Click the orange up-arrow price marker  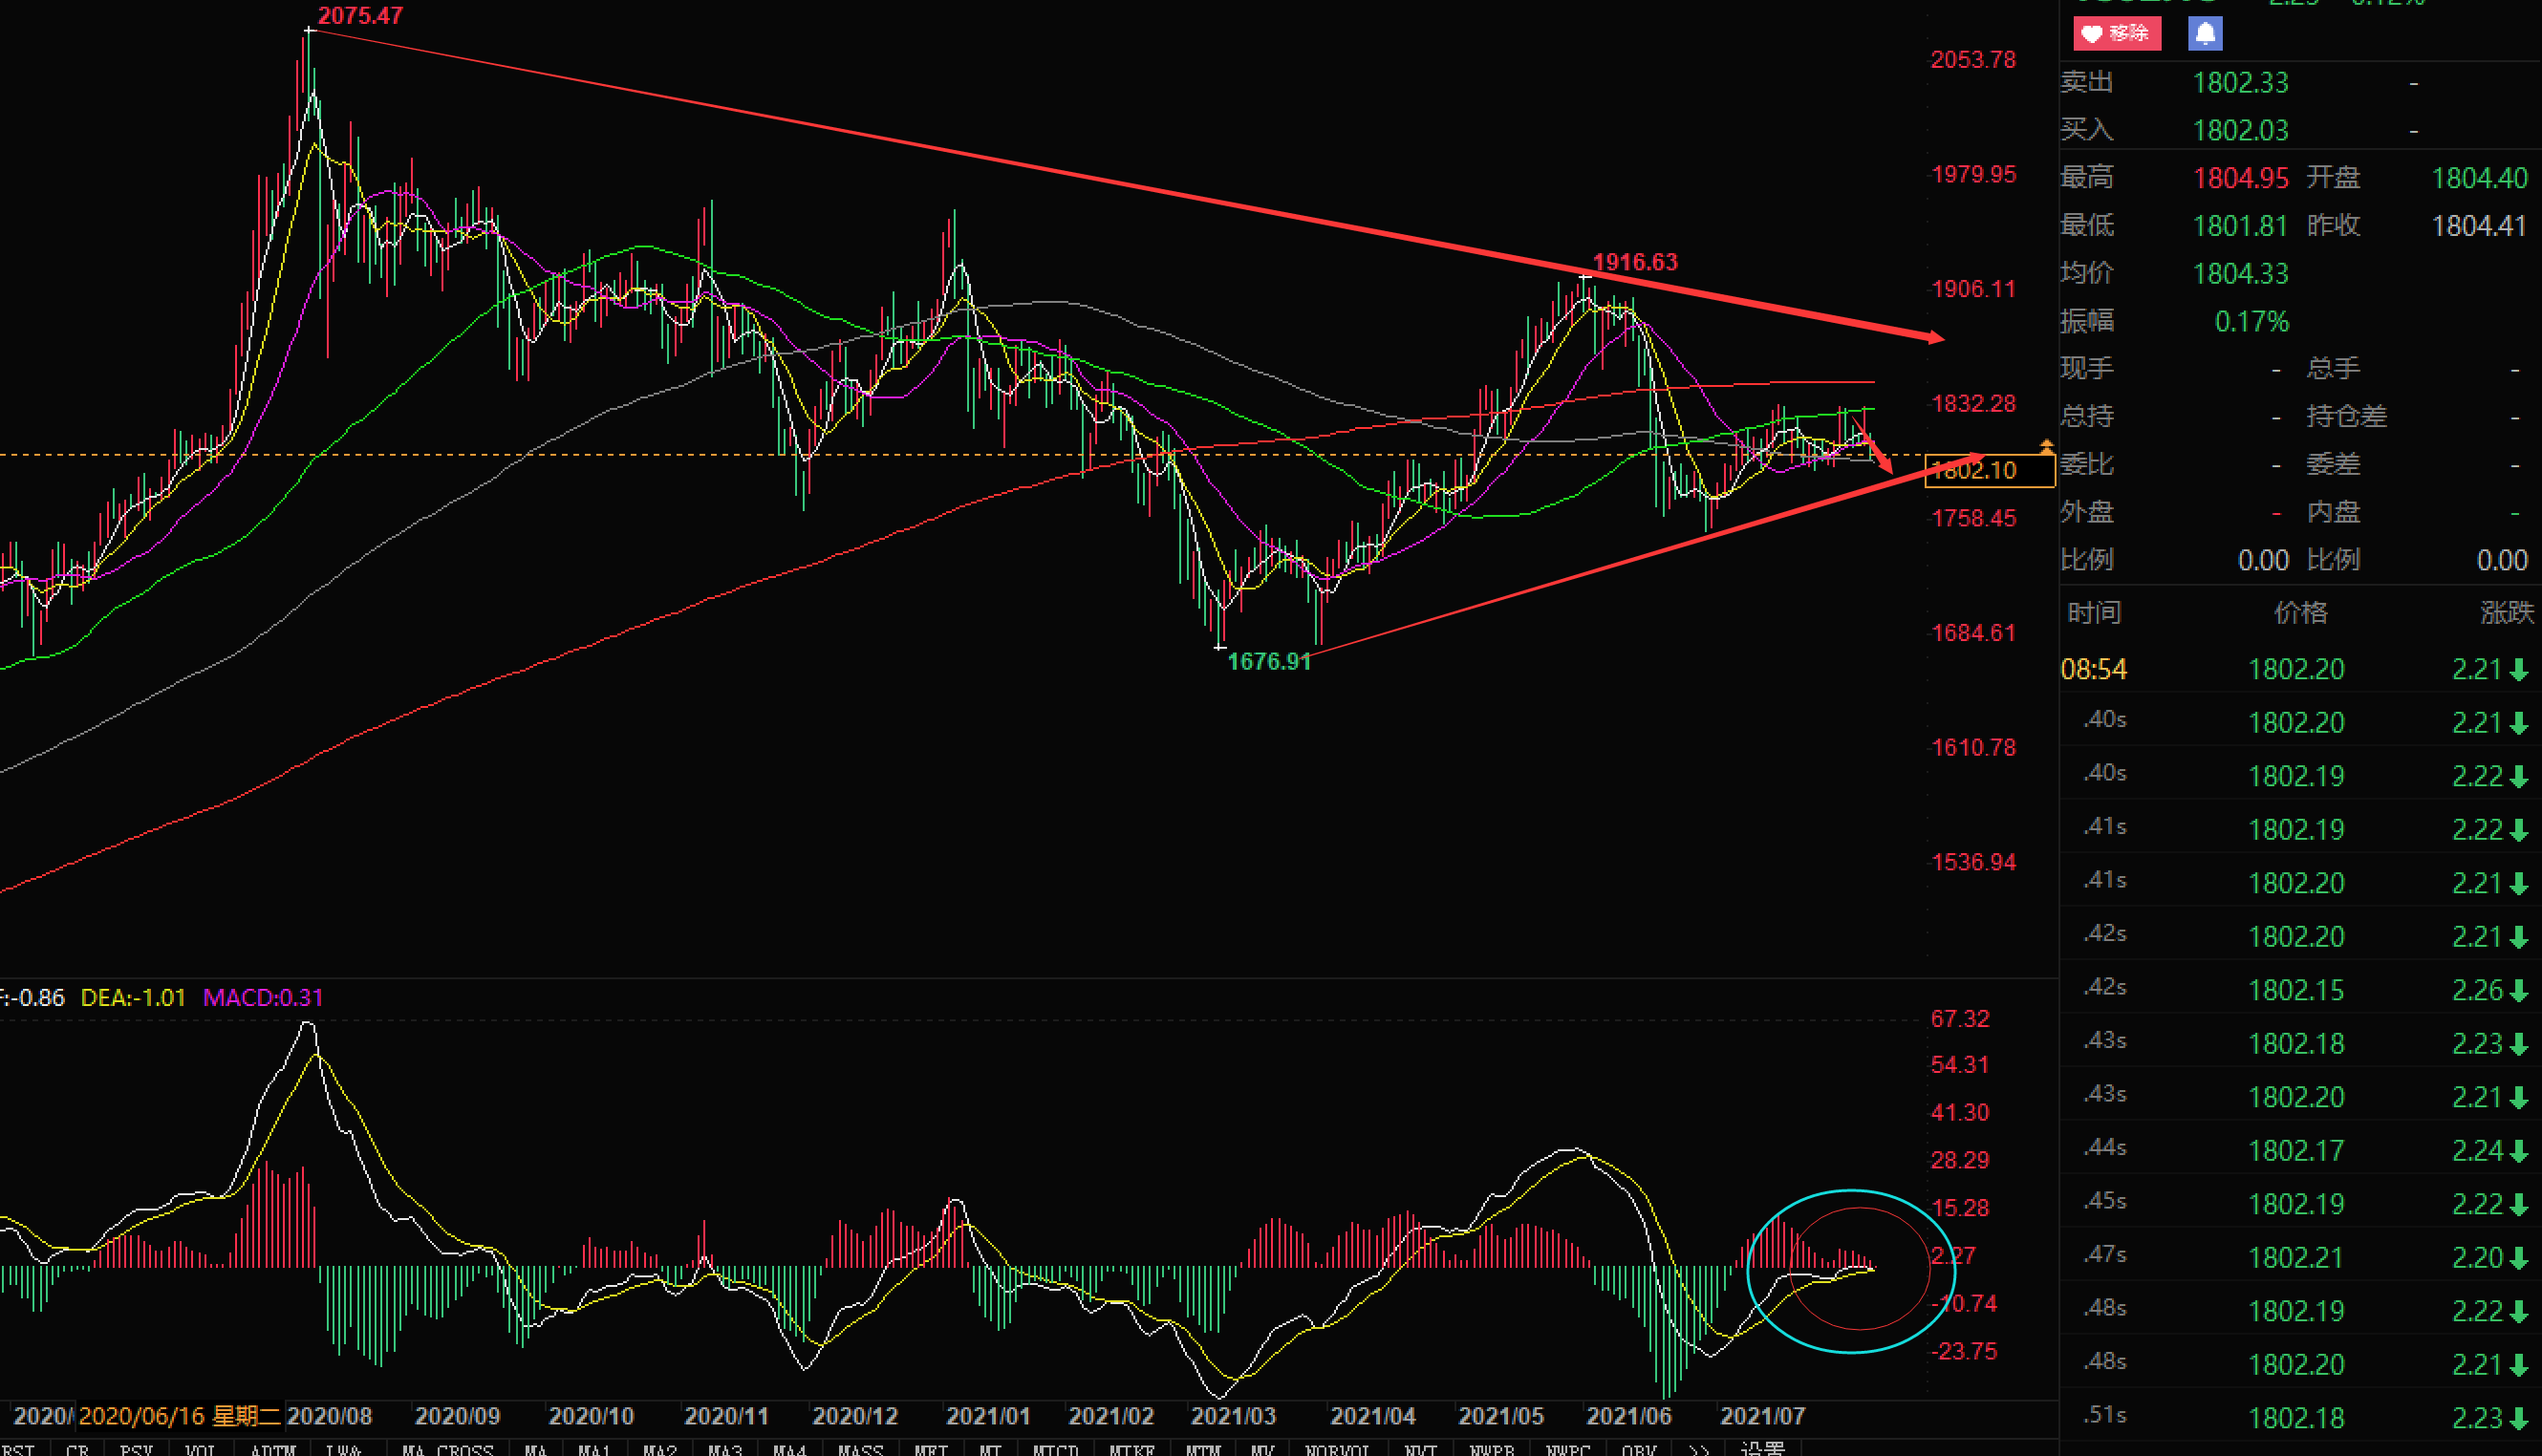[x=2046, y=445]
